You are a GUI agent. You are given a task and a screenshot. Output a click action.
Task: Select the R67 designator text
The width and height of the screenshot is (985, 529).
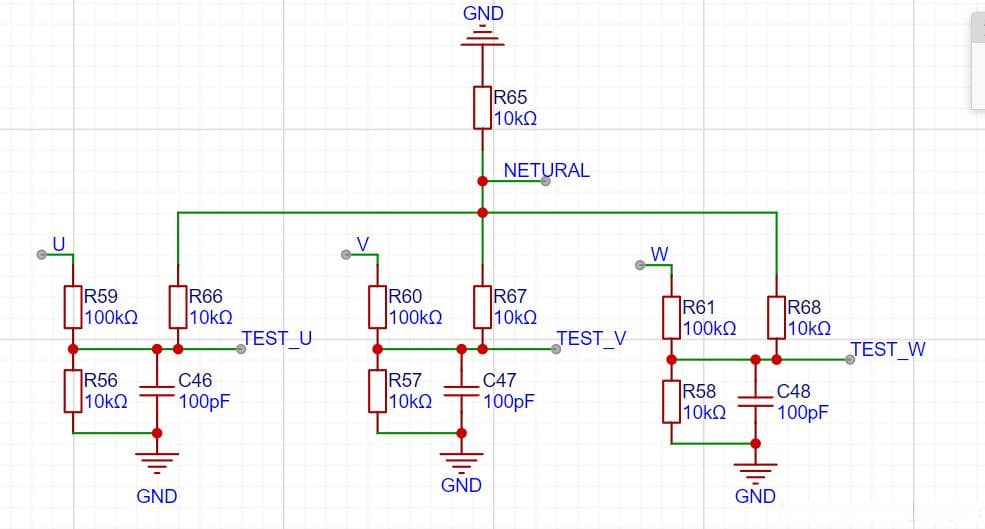tap(510, 296)
